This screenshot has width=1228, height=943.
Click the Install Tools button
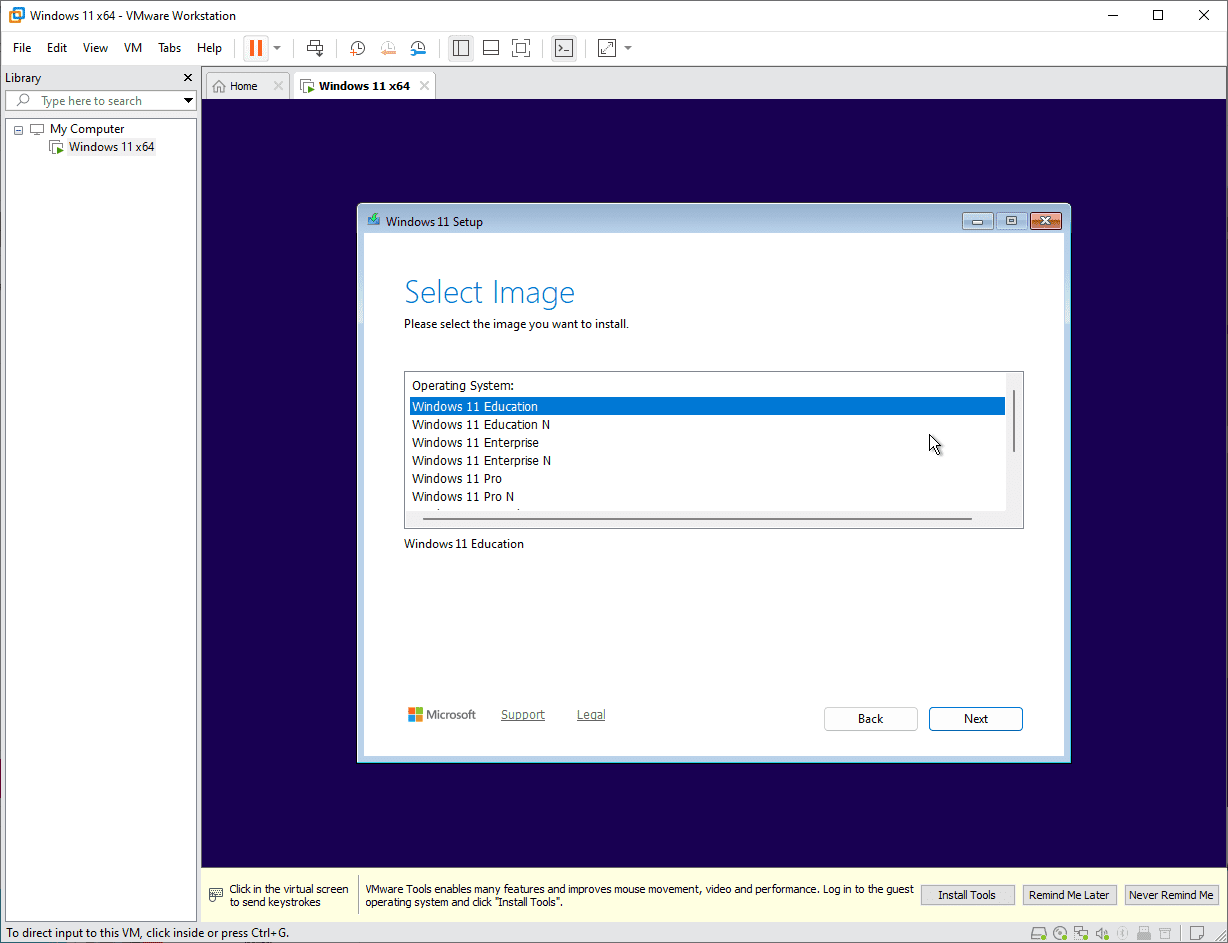click(x=967, y=895)
